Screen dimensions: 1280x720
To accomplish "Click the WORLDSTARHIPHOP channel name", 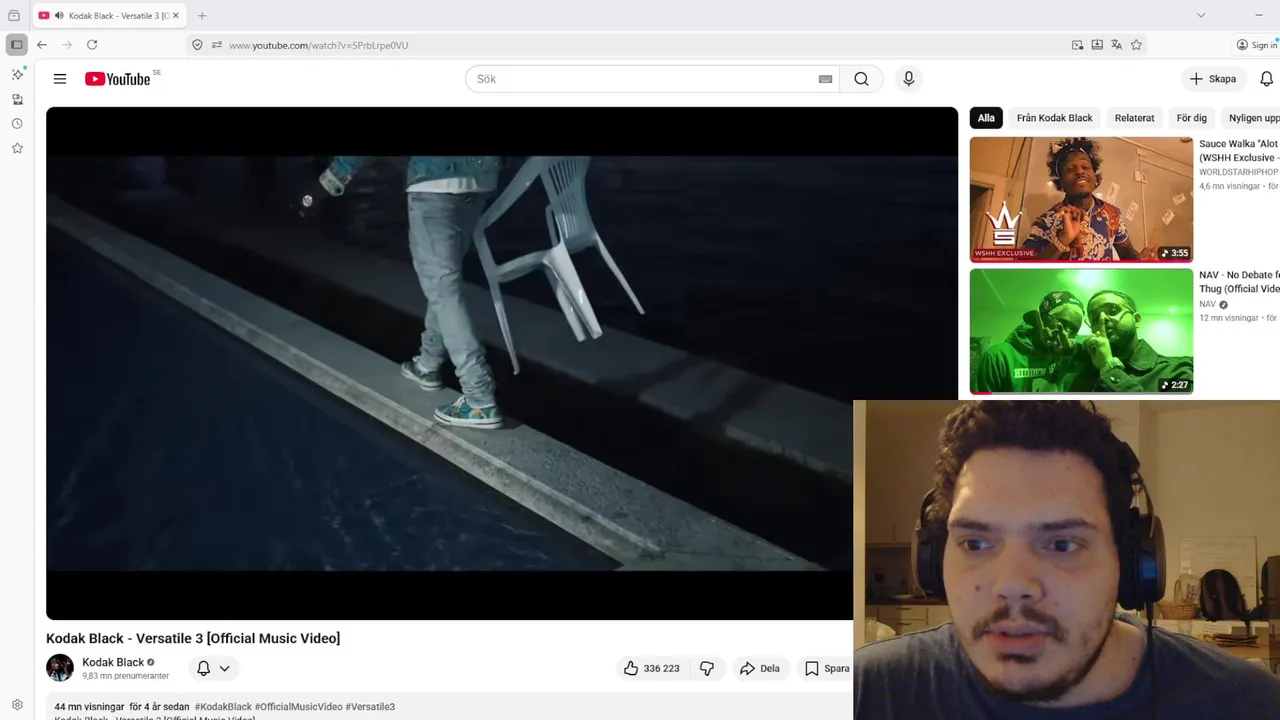I will (x=1239, y=172).
